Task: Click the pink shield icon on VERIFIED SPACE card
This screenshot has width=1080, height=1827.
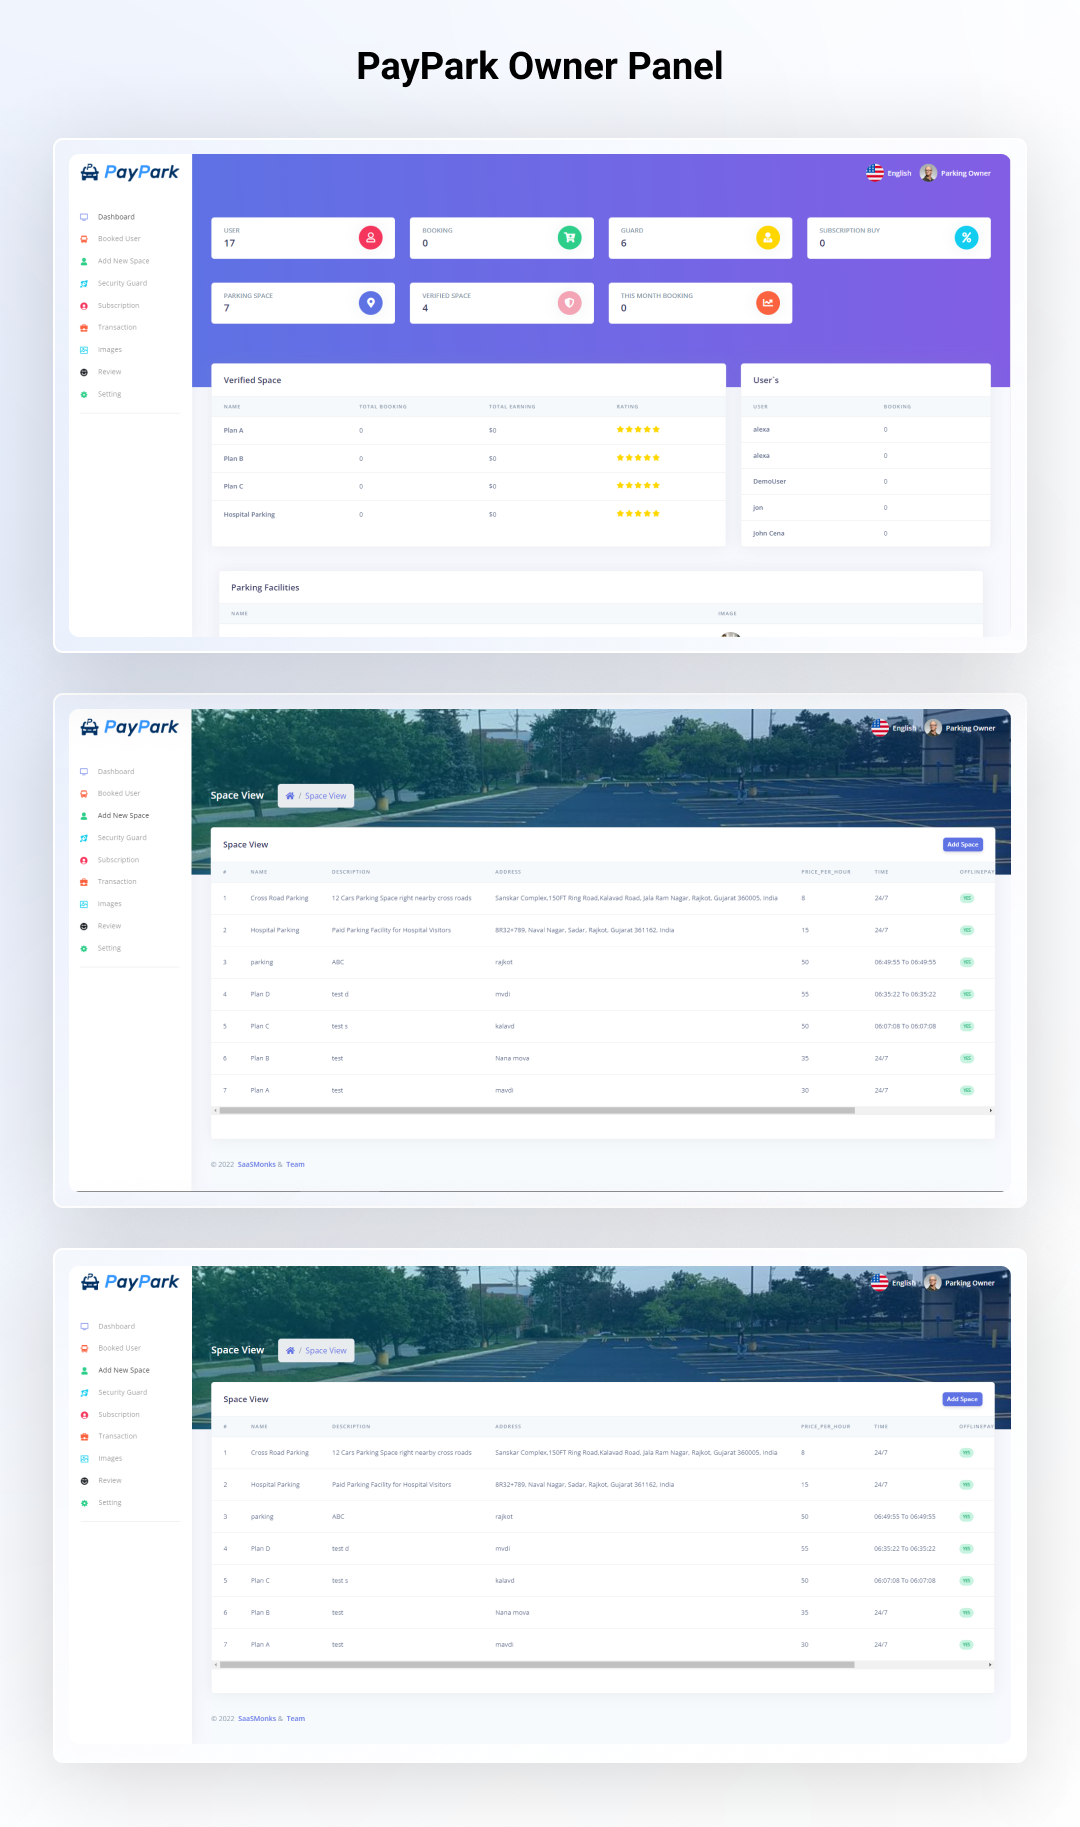Action: tap(569, 303)
